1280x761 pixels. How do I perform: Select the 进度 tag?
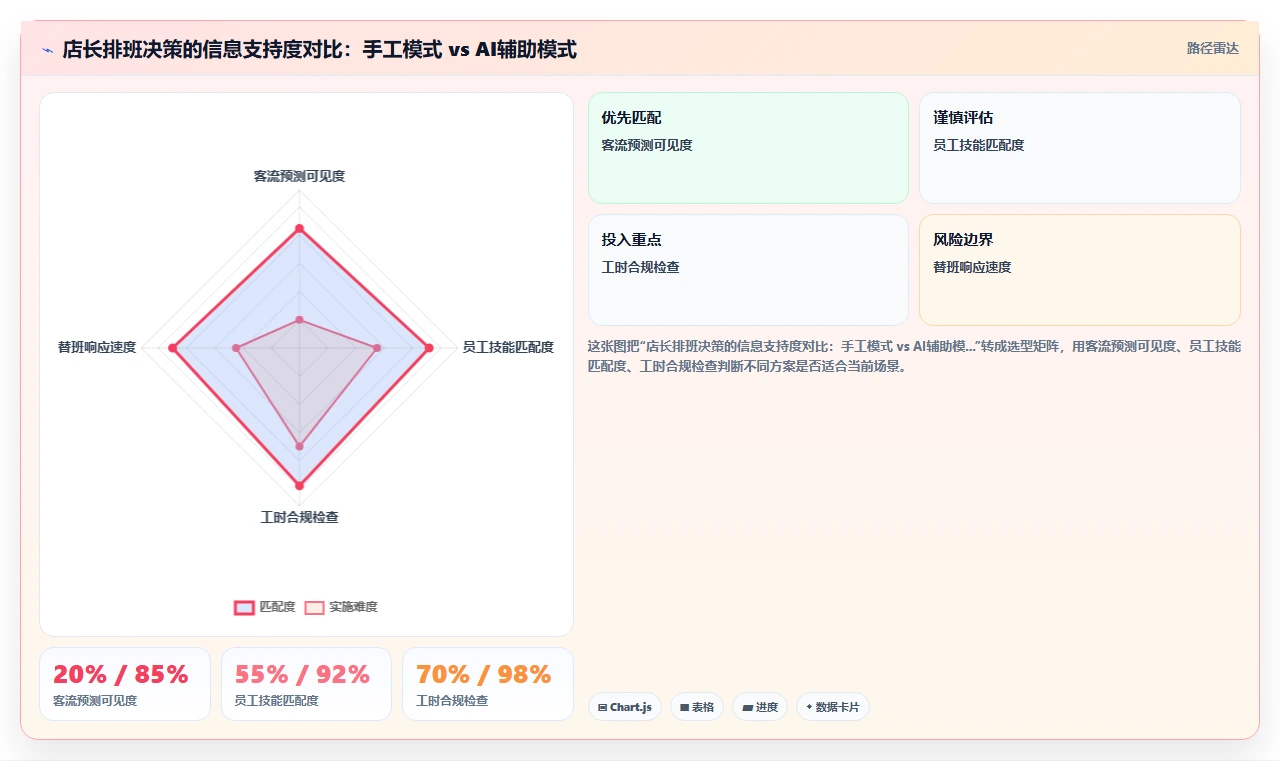tap(759, 707)
